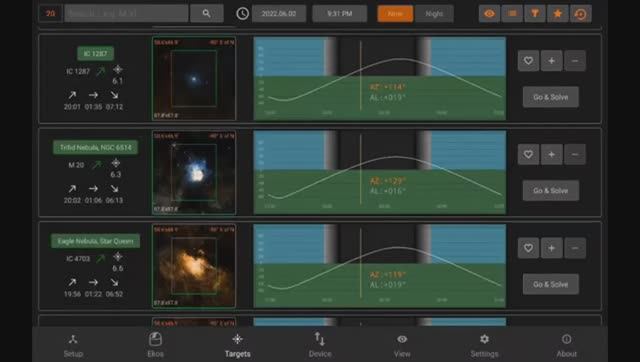This screenshot has width=640, height=362.
Task: Add IC 1287 with plus button
Action: (551, 61)
